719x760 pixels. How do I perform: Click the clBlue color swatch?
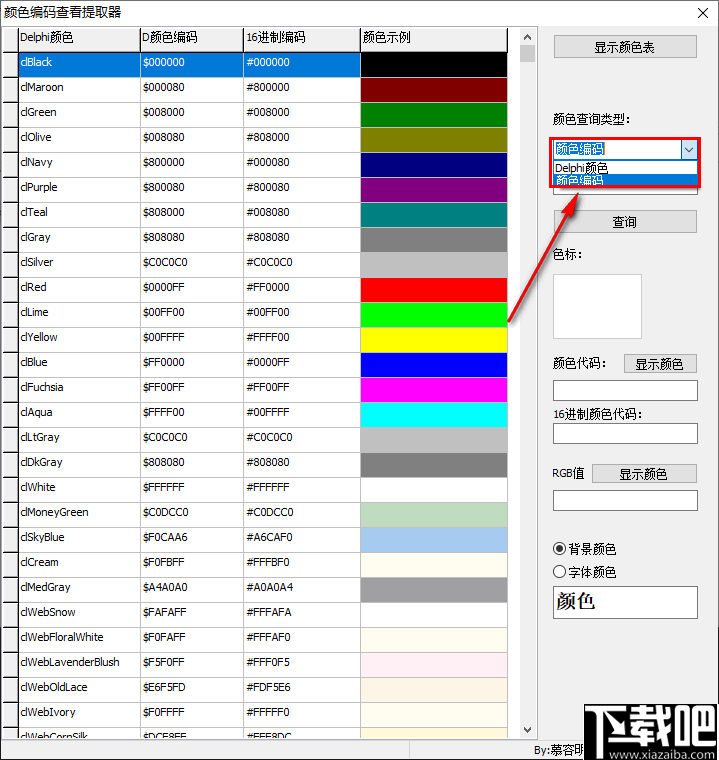pos(434,364)
